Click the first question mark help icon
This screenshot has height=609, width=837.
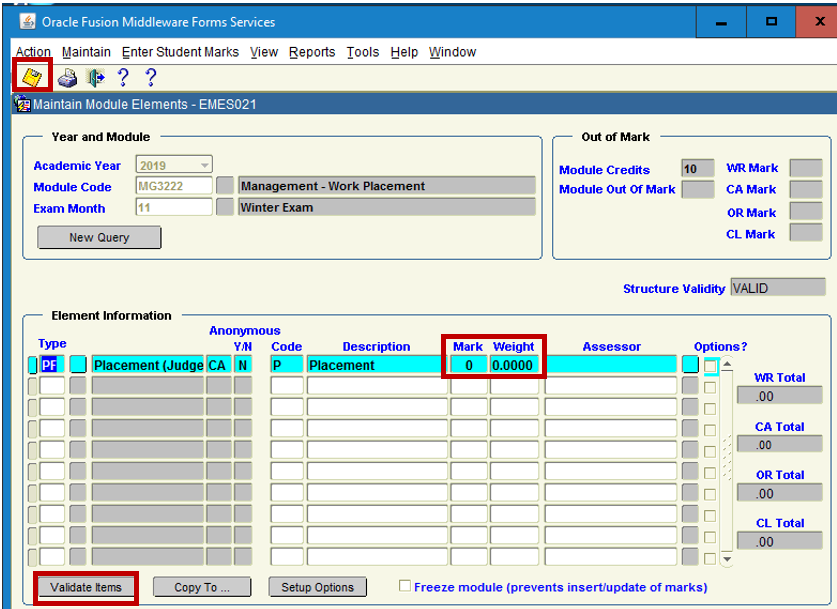point(123,78)
